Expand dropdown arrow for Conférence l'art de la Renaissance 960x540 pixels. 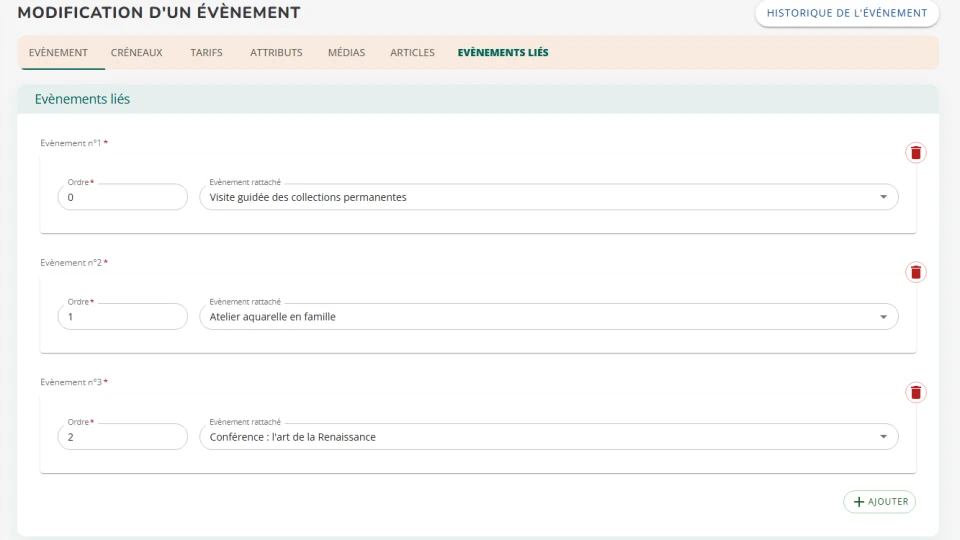883,437
